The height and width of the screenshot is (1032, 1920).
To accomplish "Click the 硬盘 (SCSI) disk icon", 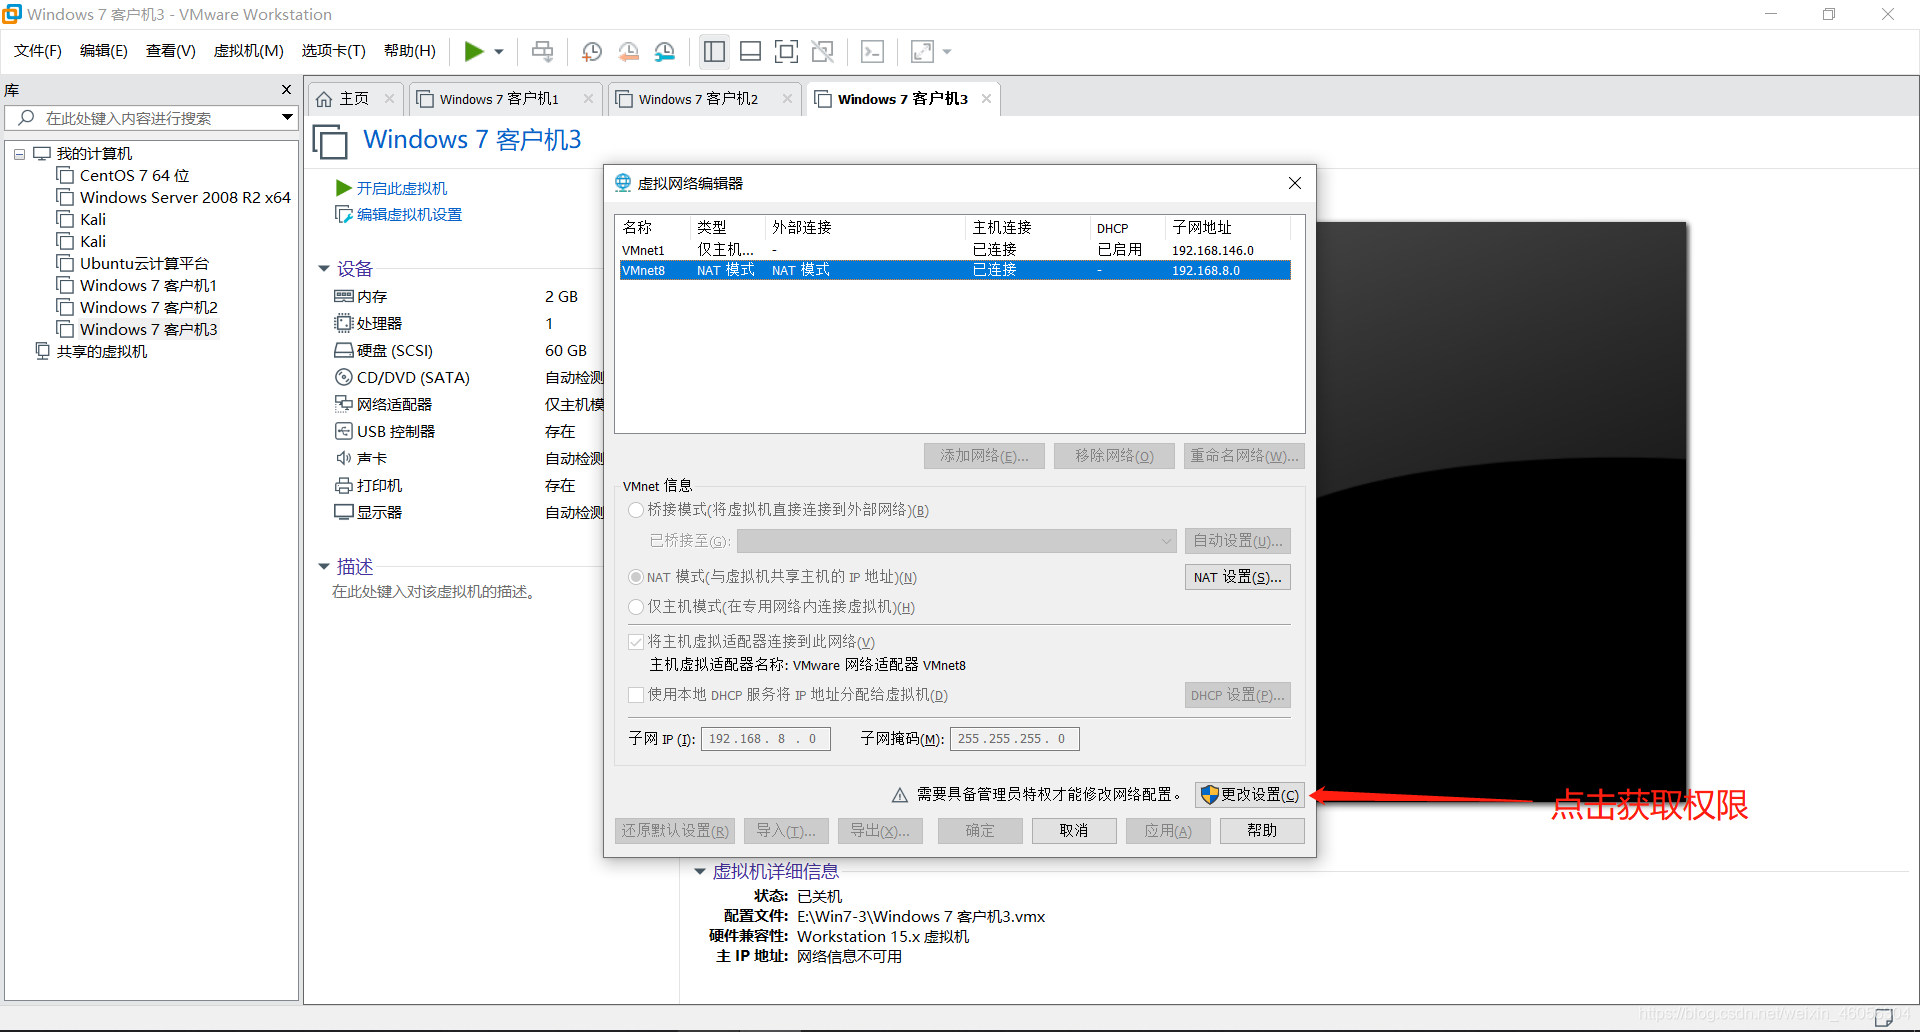I will click(344, 351).
